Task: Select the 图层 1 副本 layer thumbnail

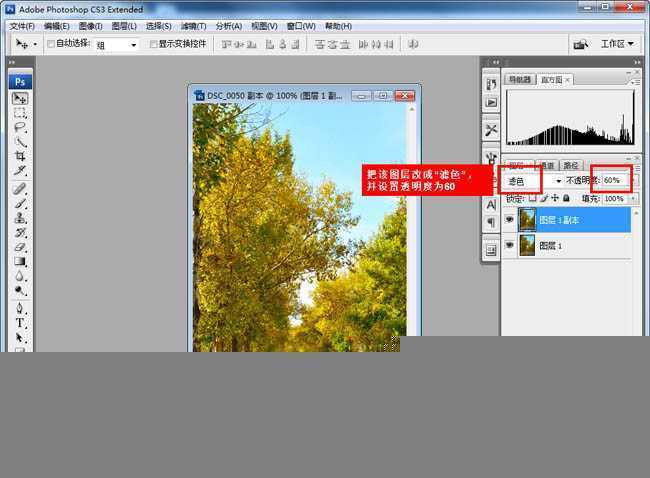Action: click(527, 220)
